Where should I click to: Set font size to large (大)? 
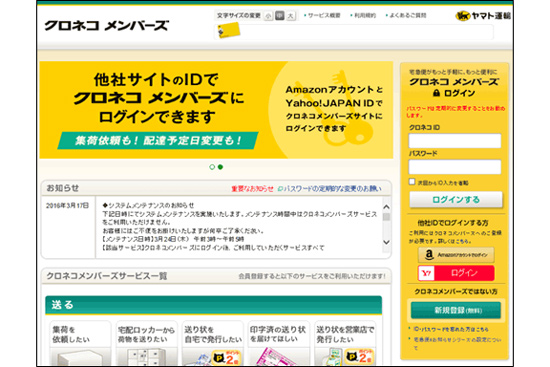(291, 16)
